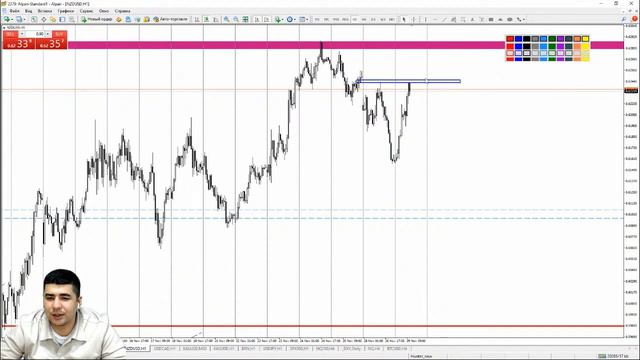This screenshot has width=640, height=360.
Task: Pick the first-row purple palette swatch
Action: (x=560, y=39)
